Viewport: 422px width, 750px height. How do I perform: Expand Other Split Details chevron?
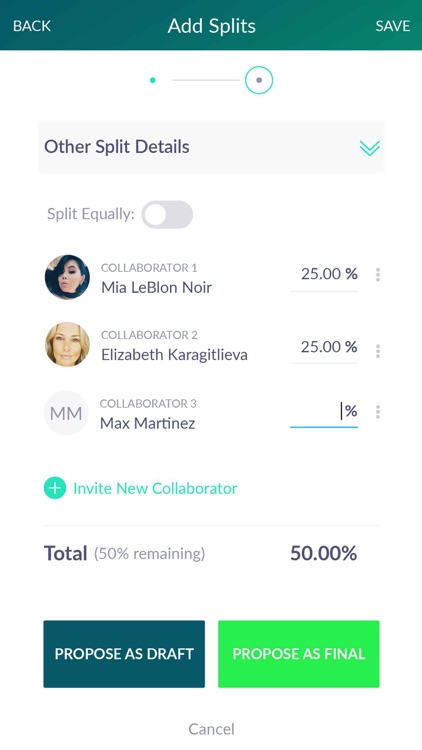click(x=369, y=148)
